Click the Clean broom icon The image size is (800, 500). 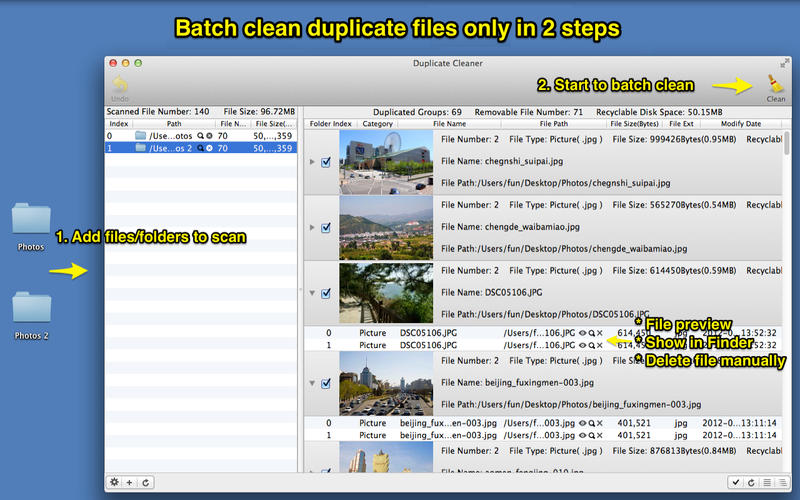click(775, 85)
